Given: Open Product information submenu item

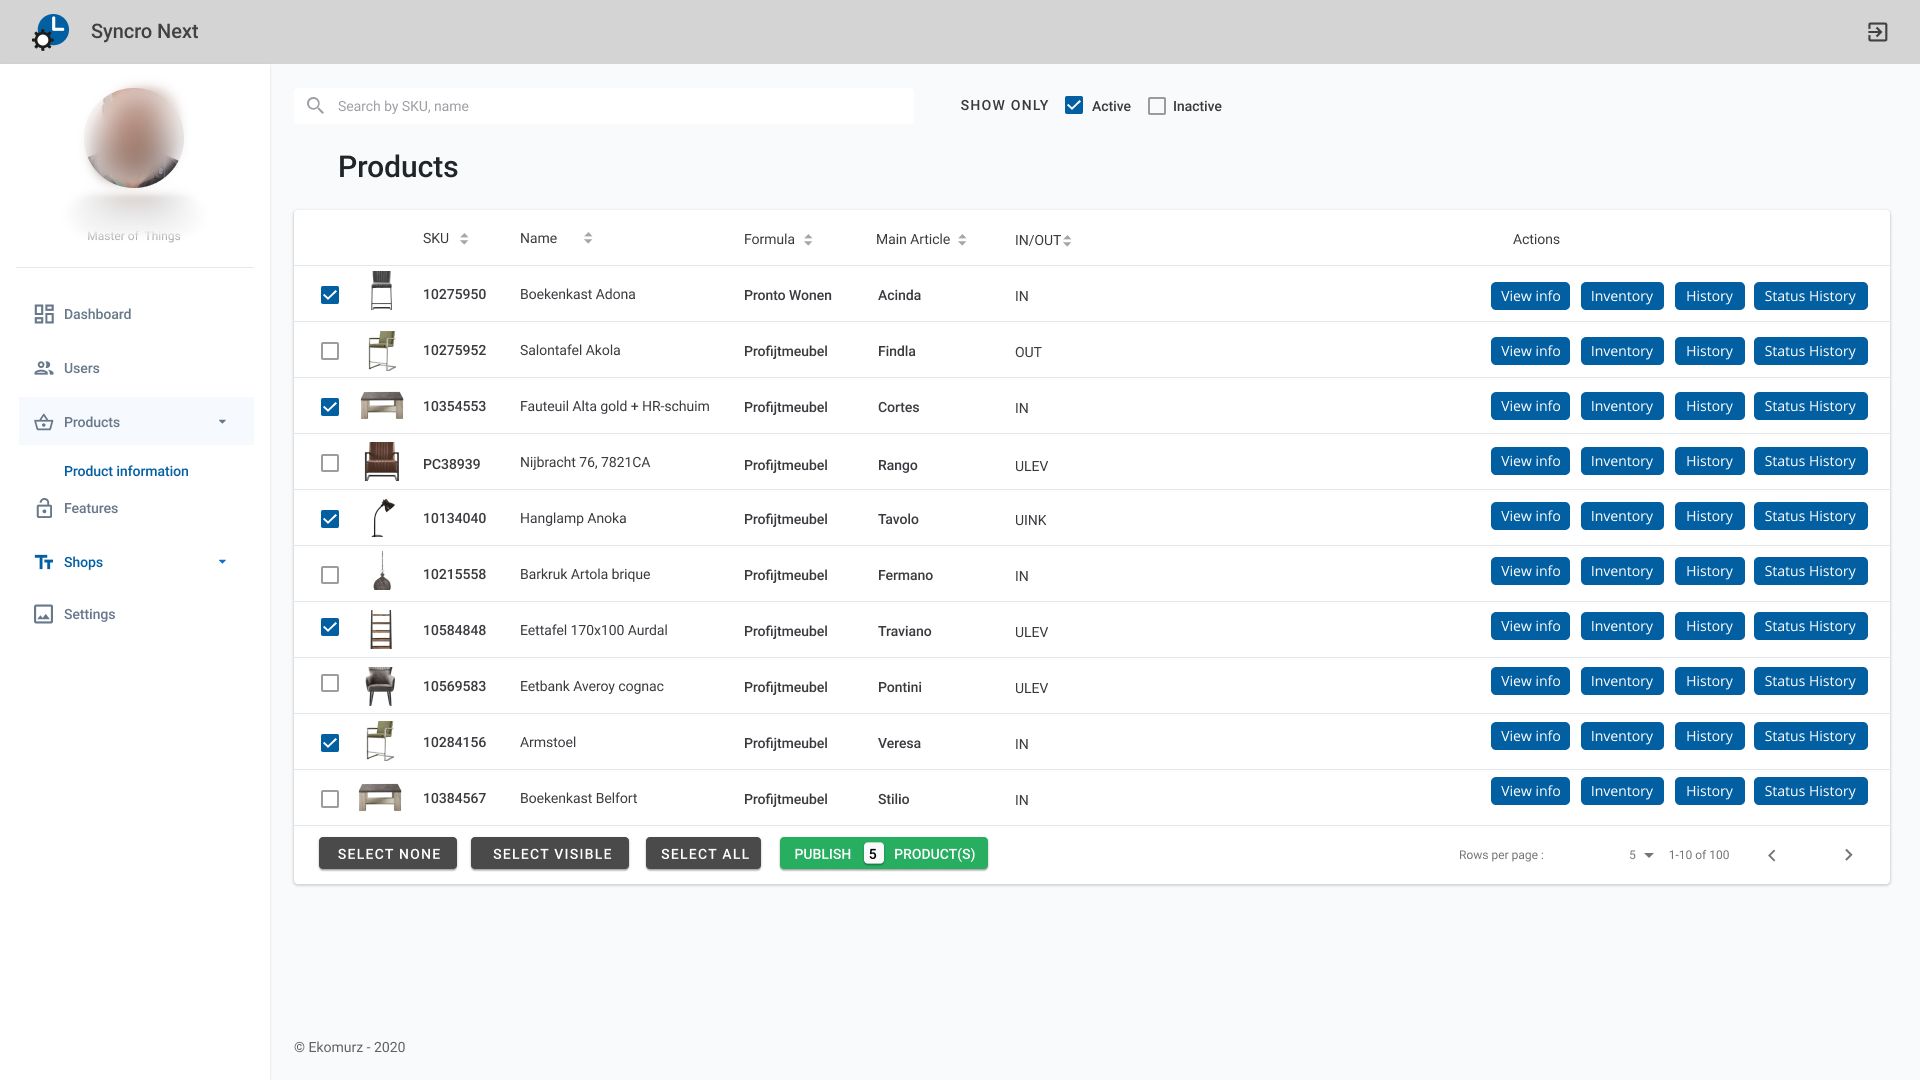Looking at the screenshot, I should (x=126, y=471).
